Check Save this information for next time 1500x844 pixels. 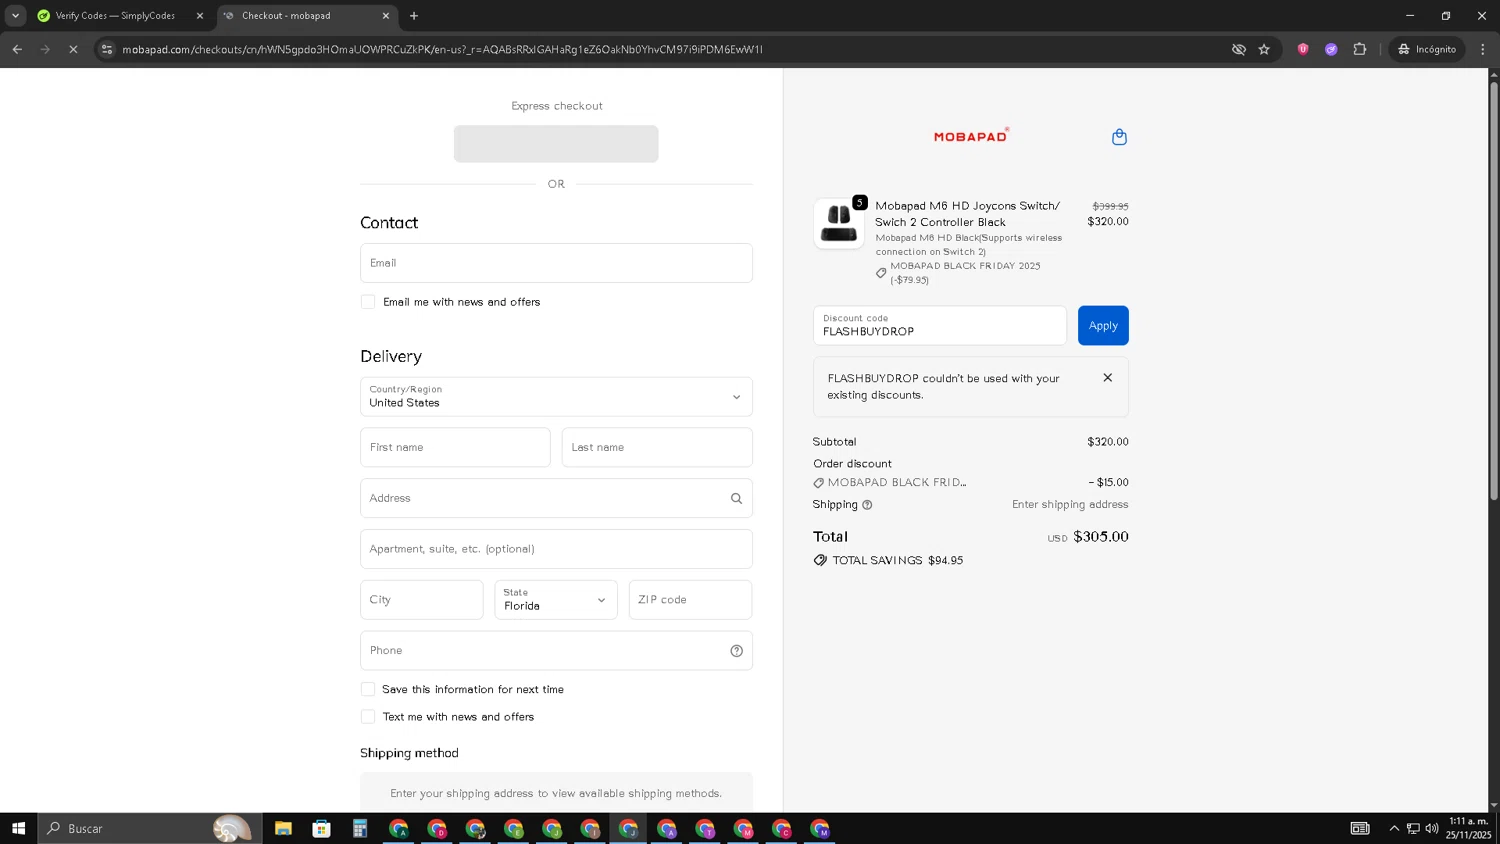coord(368,689)
